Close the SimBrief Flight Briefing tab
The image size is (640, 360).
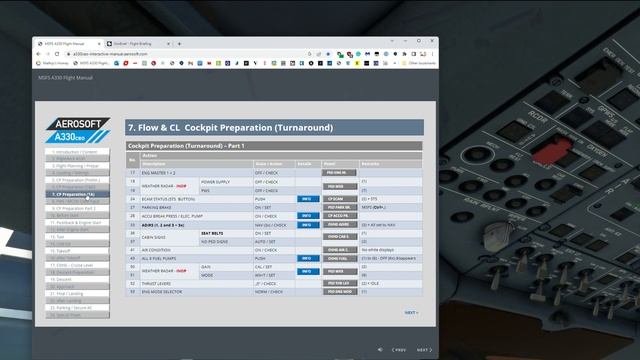tap(168, 44)
